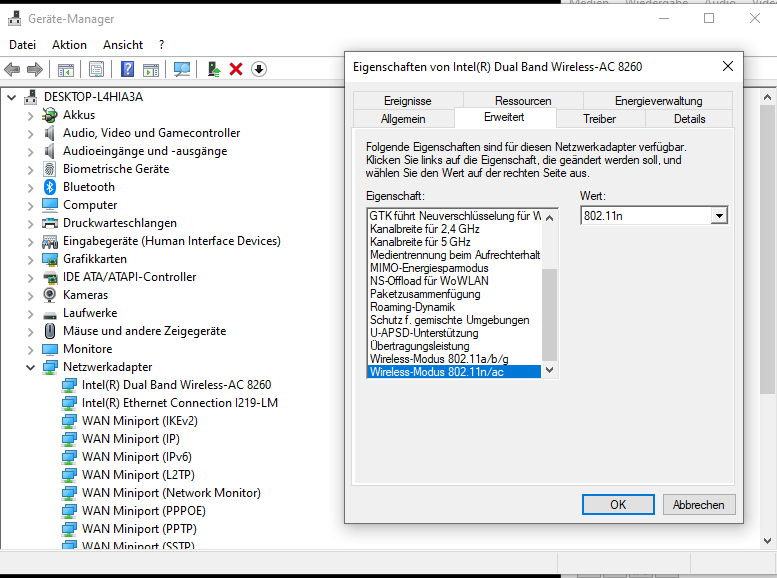Collapse the DESKTOP-L4HIA3A root node
The image size is (777, 578).
pos(12,98)
